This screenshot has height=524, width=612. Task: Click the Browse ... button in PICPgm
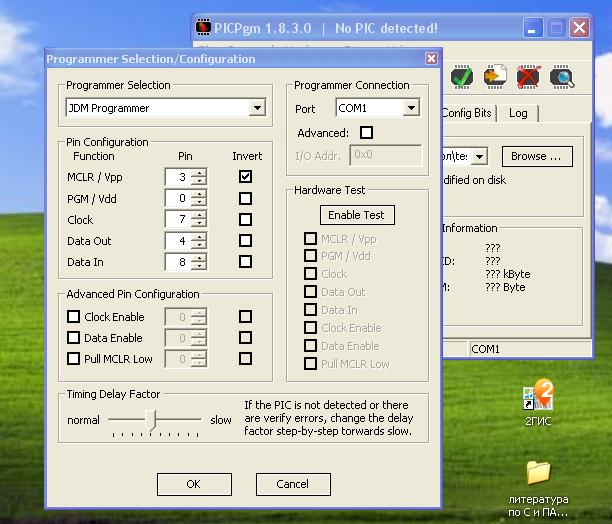tap(537, 156)
